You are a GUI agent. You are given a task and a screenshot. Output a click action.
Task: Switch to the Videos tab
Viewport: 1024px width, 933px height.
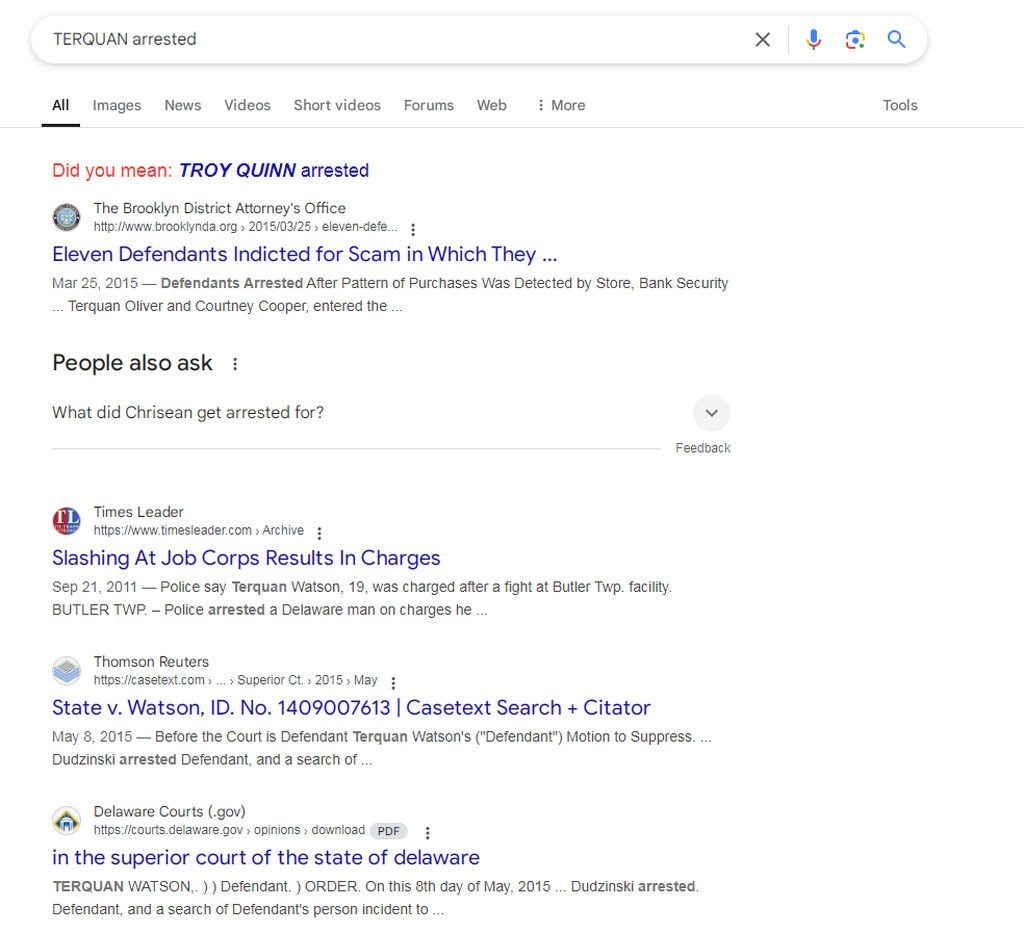pyautogui.click(x=248, y=105)
